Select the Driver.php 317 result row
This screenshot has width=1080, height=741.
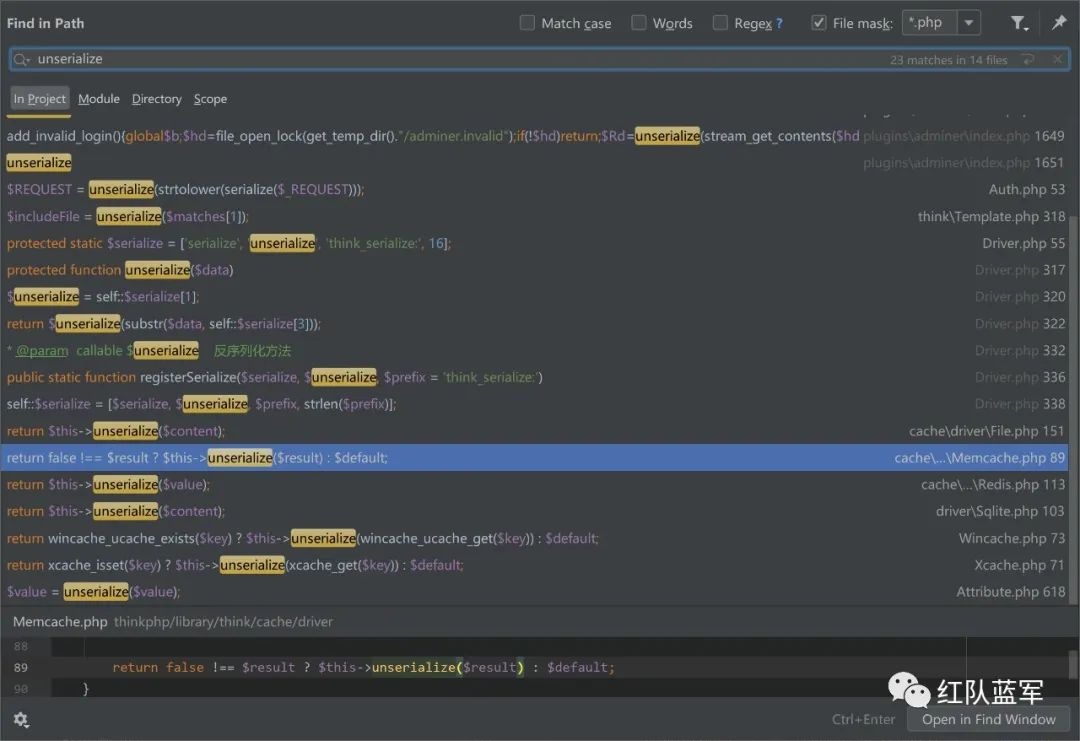click(534, 270)
